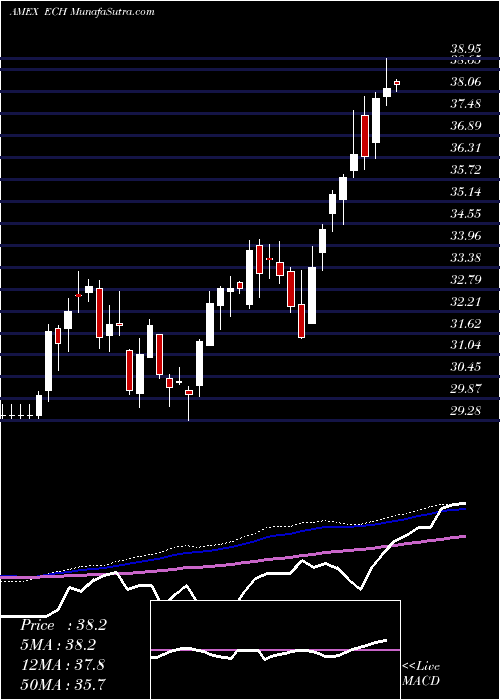500x700 pixels.
Task: Click the 12MA : 37.8 value
Action: point(62,665)
